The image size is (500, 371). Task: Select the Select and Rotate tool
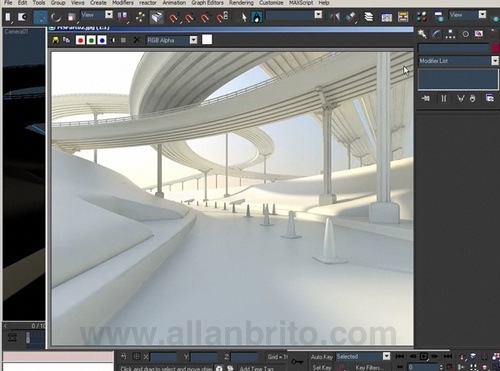coord(56,17)
